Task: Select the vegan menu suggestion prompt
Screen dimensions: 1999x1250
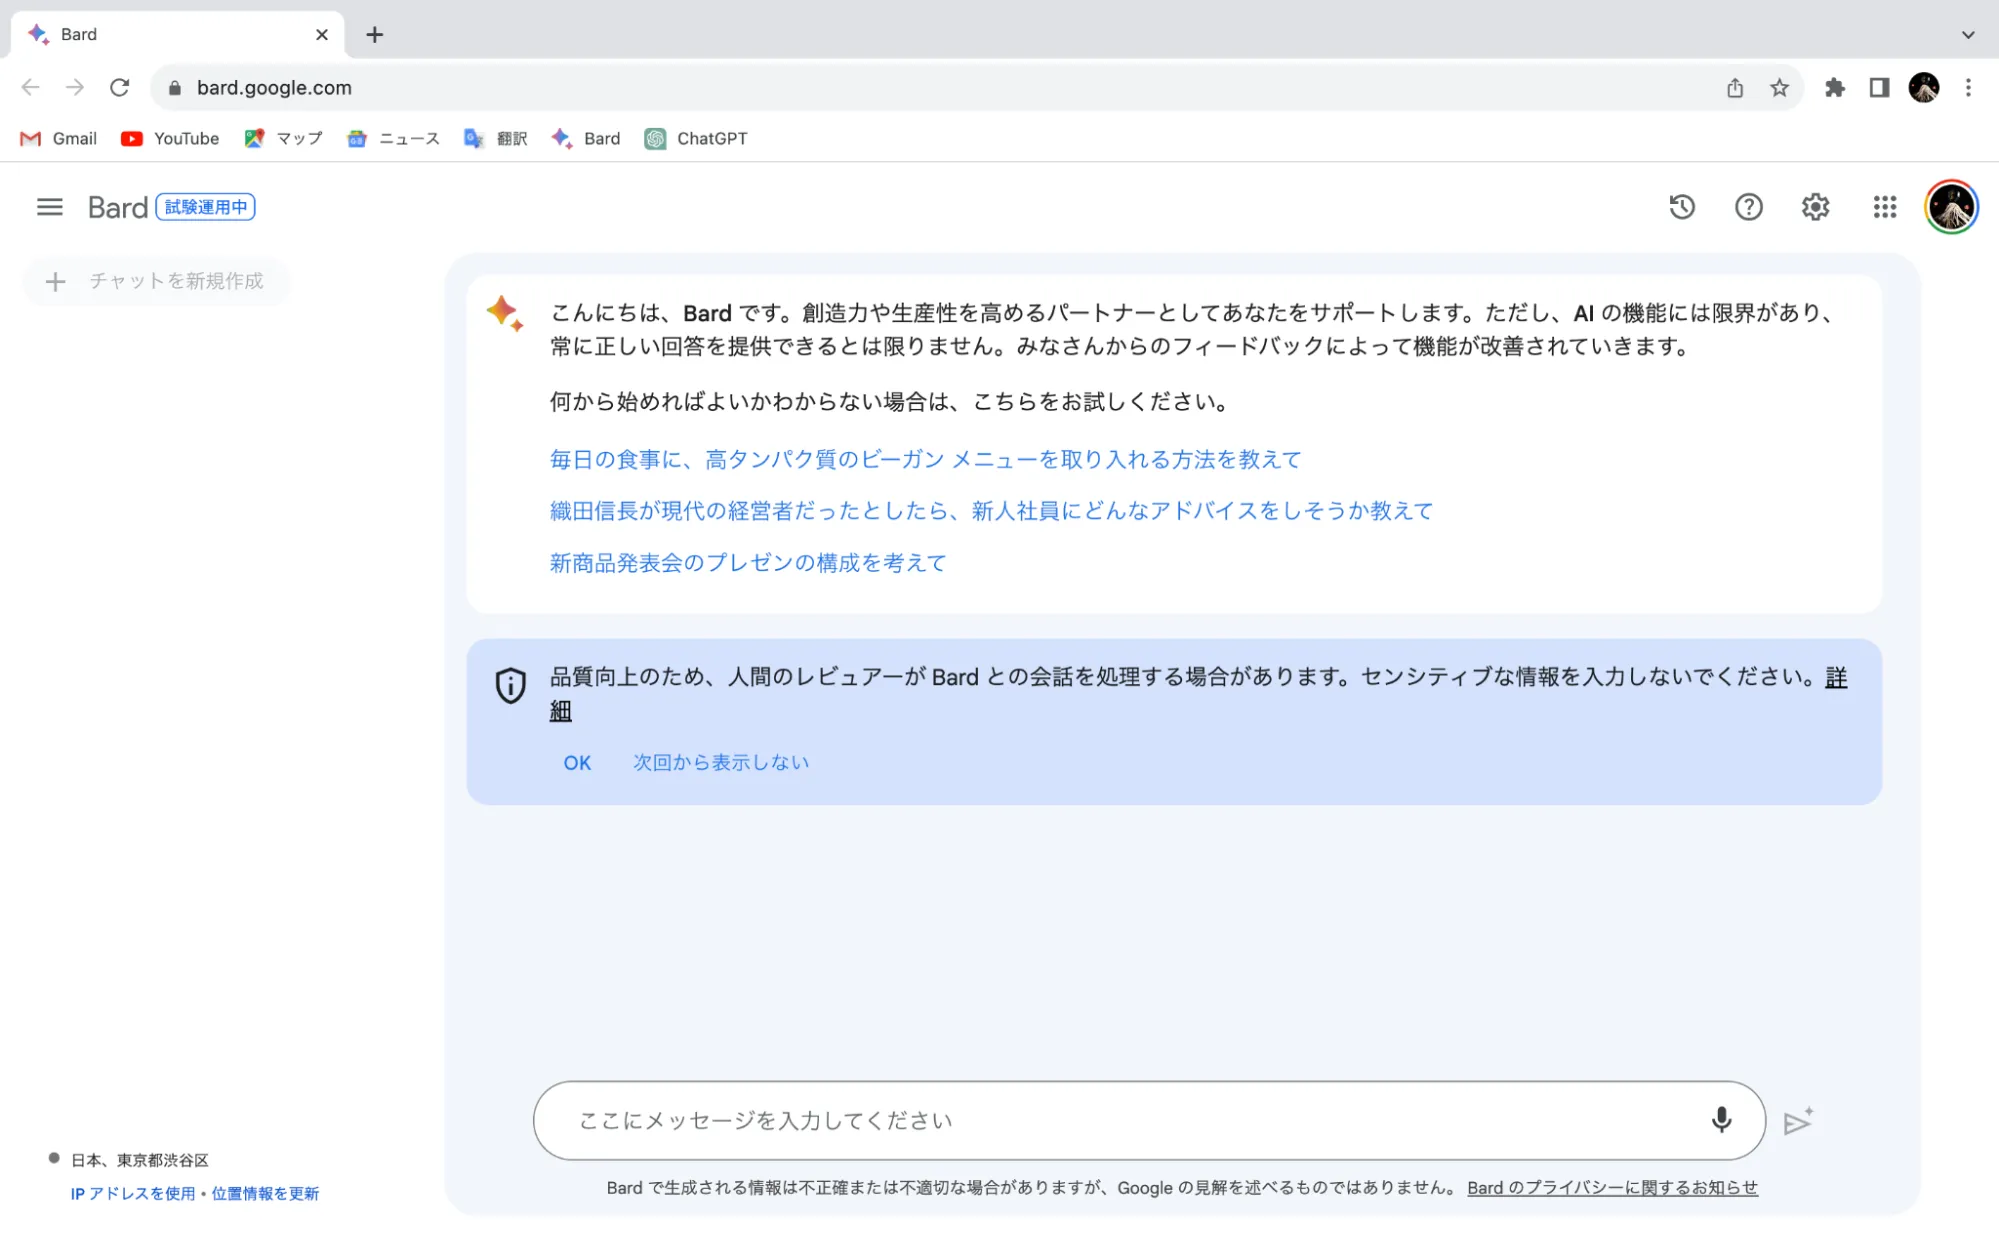Action: (x=925, y=459)
